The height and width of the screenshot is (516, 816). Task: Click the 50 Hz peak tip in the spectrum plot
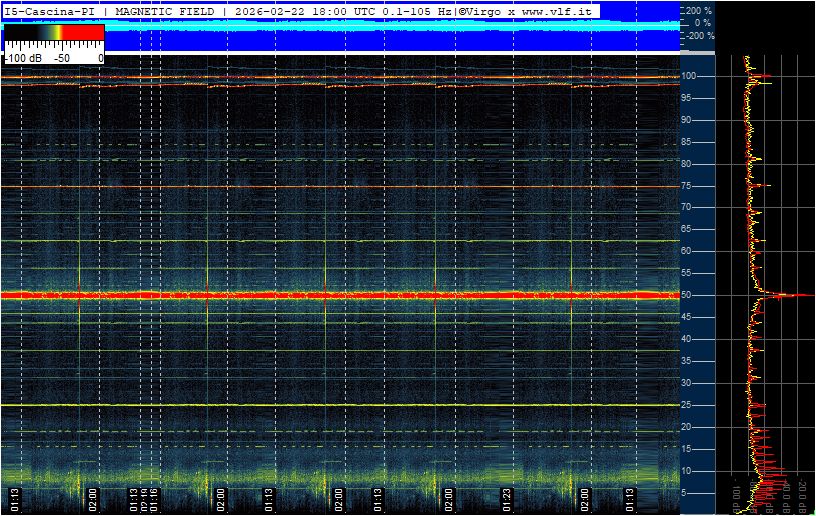pos(812,295)
